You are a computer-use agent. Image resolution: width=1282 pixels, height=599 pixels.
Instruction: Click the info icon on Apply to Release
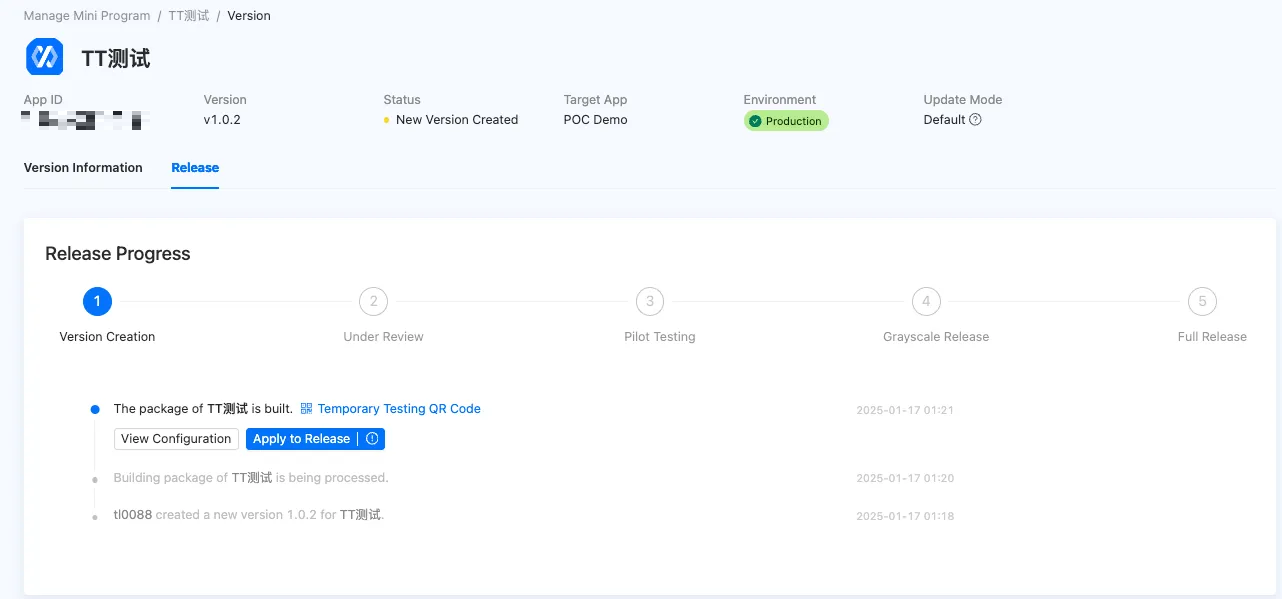coord(372,439)
